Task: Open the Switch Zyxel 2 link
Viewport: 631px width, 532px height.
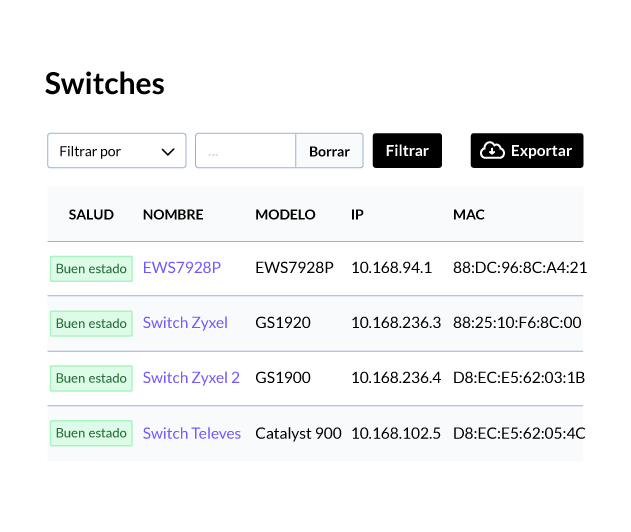Action: 191,378
